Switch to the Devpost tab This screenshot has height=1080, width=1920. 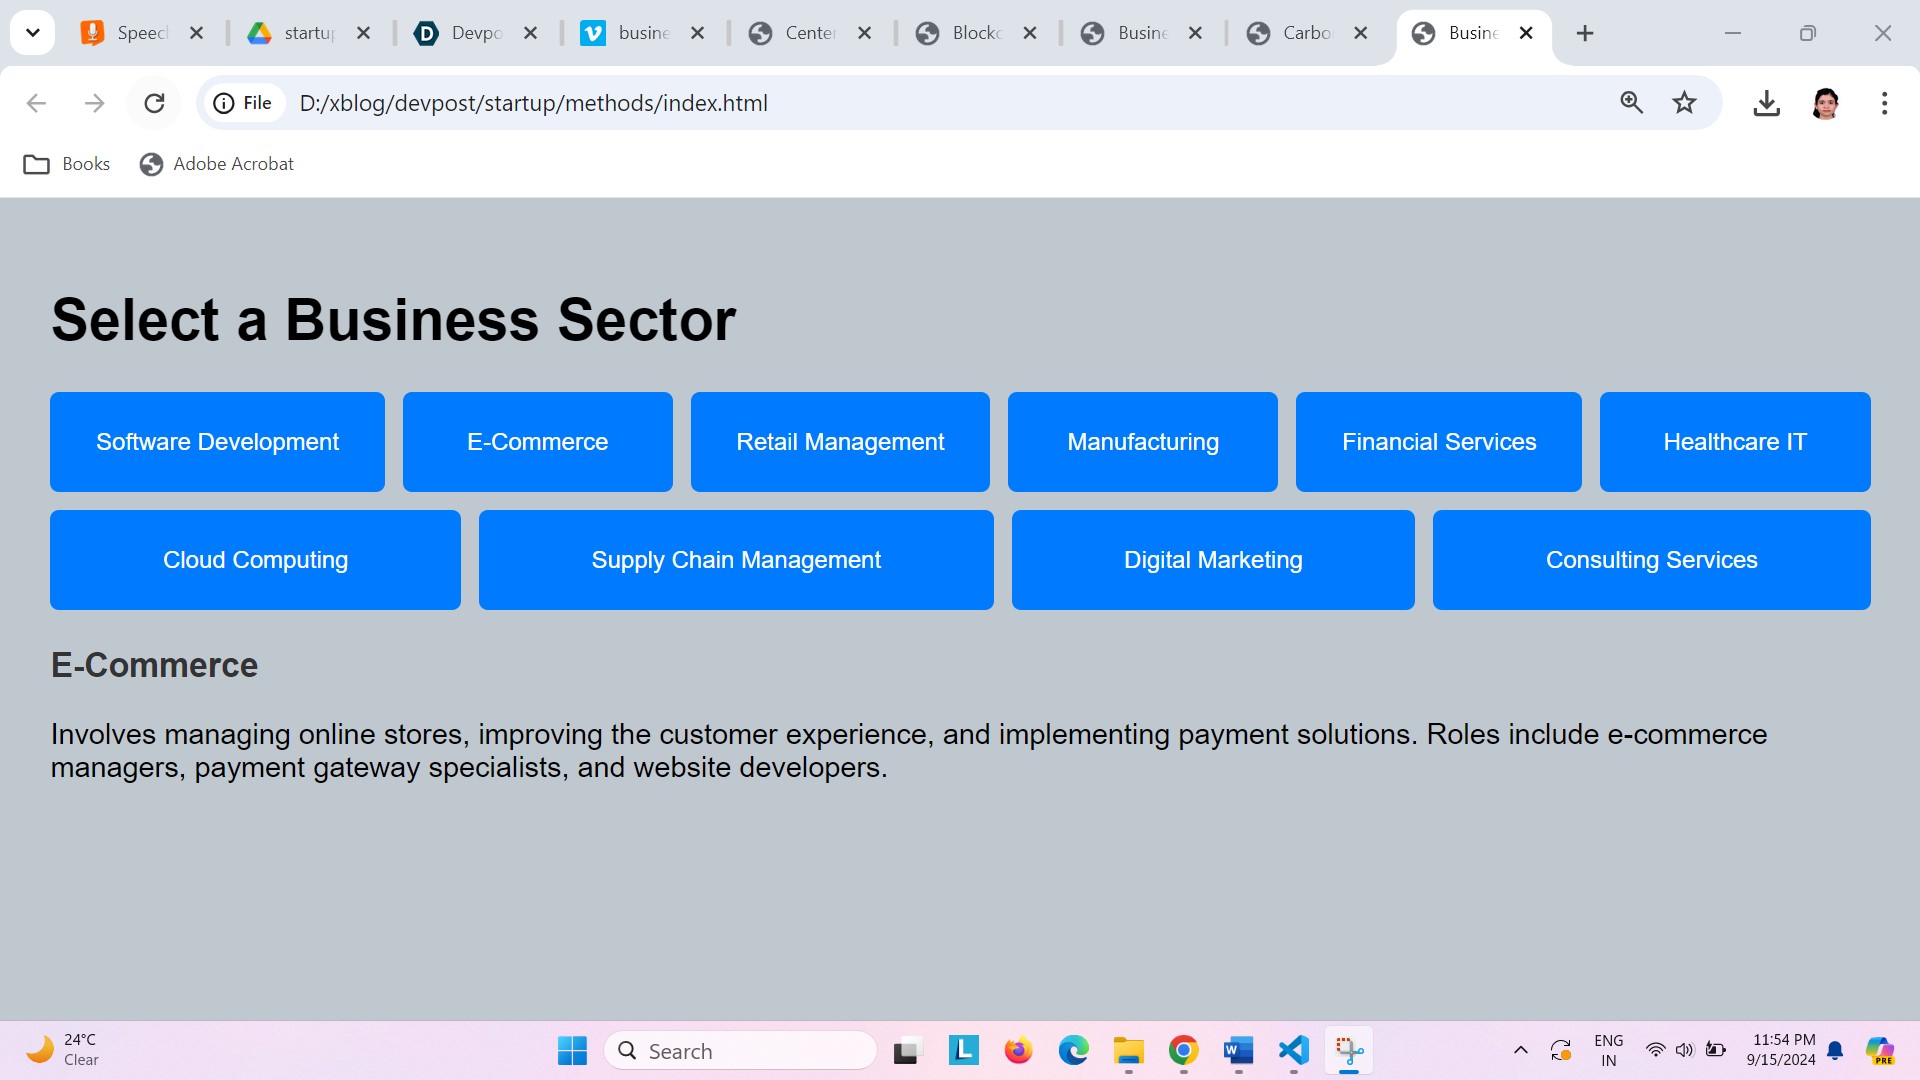tap(475, 33)
